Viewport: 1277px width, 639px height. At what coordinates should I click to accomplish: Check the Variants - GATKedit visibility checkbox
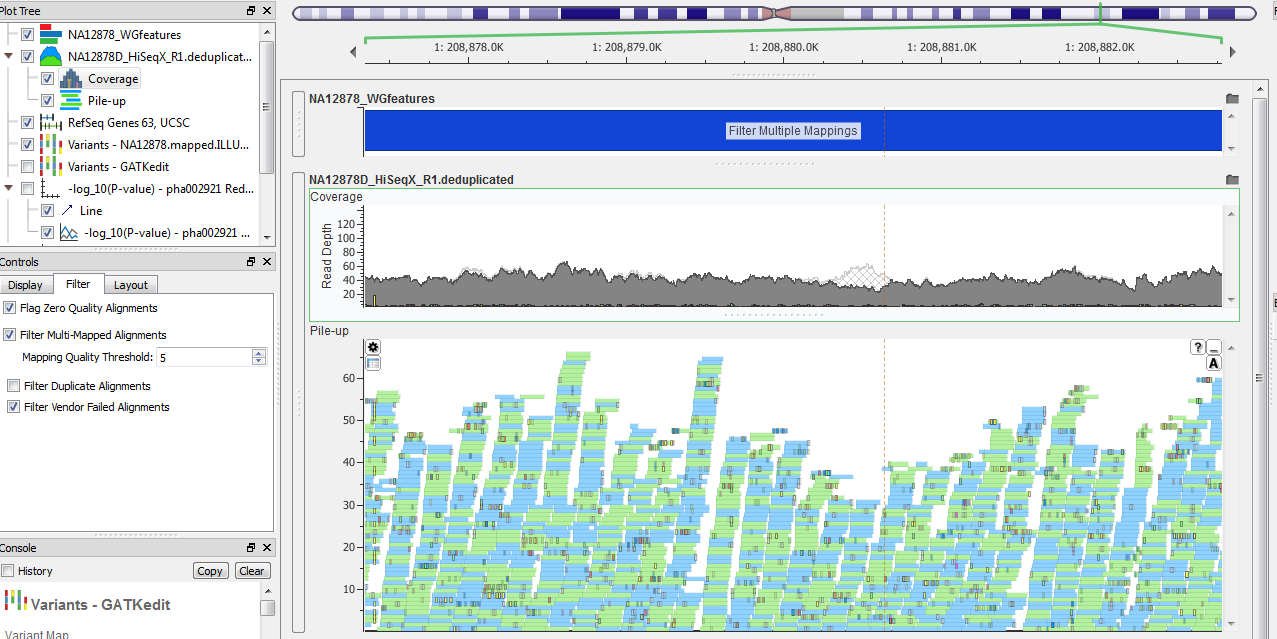25,166
